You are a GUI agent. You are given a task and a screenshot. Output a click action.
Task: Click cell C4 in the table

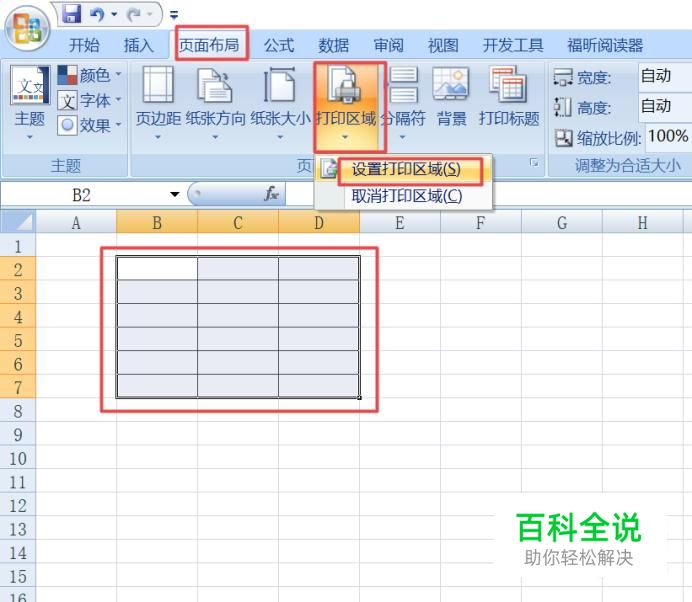click(238, 316)
